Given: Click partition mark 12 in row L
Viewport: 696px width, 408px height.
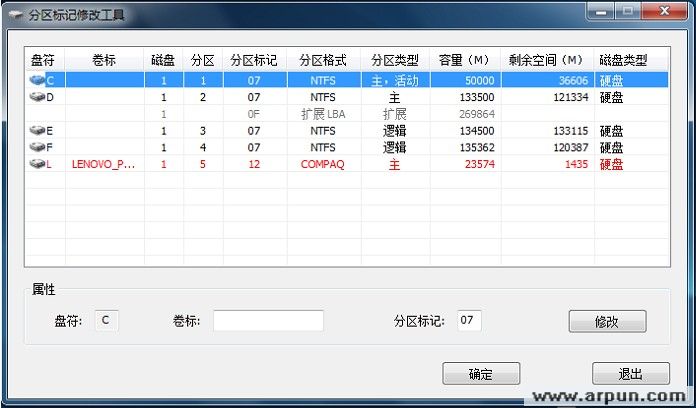Looking at the screenshot, I should click(x=254, y=164).
